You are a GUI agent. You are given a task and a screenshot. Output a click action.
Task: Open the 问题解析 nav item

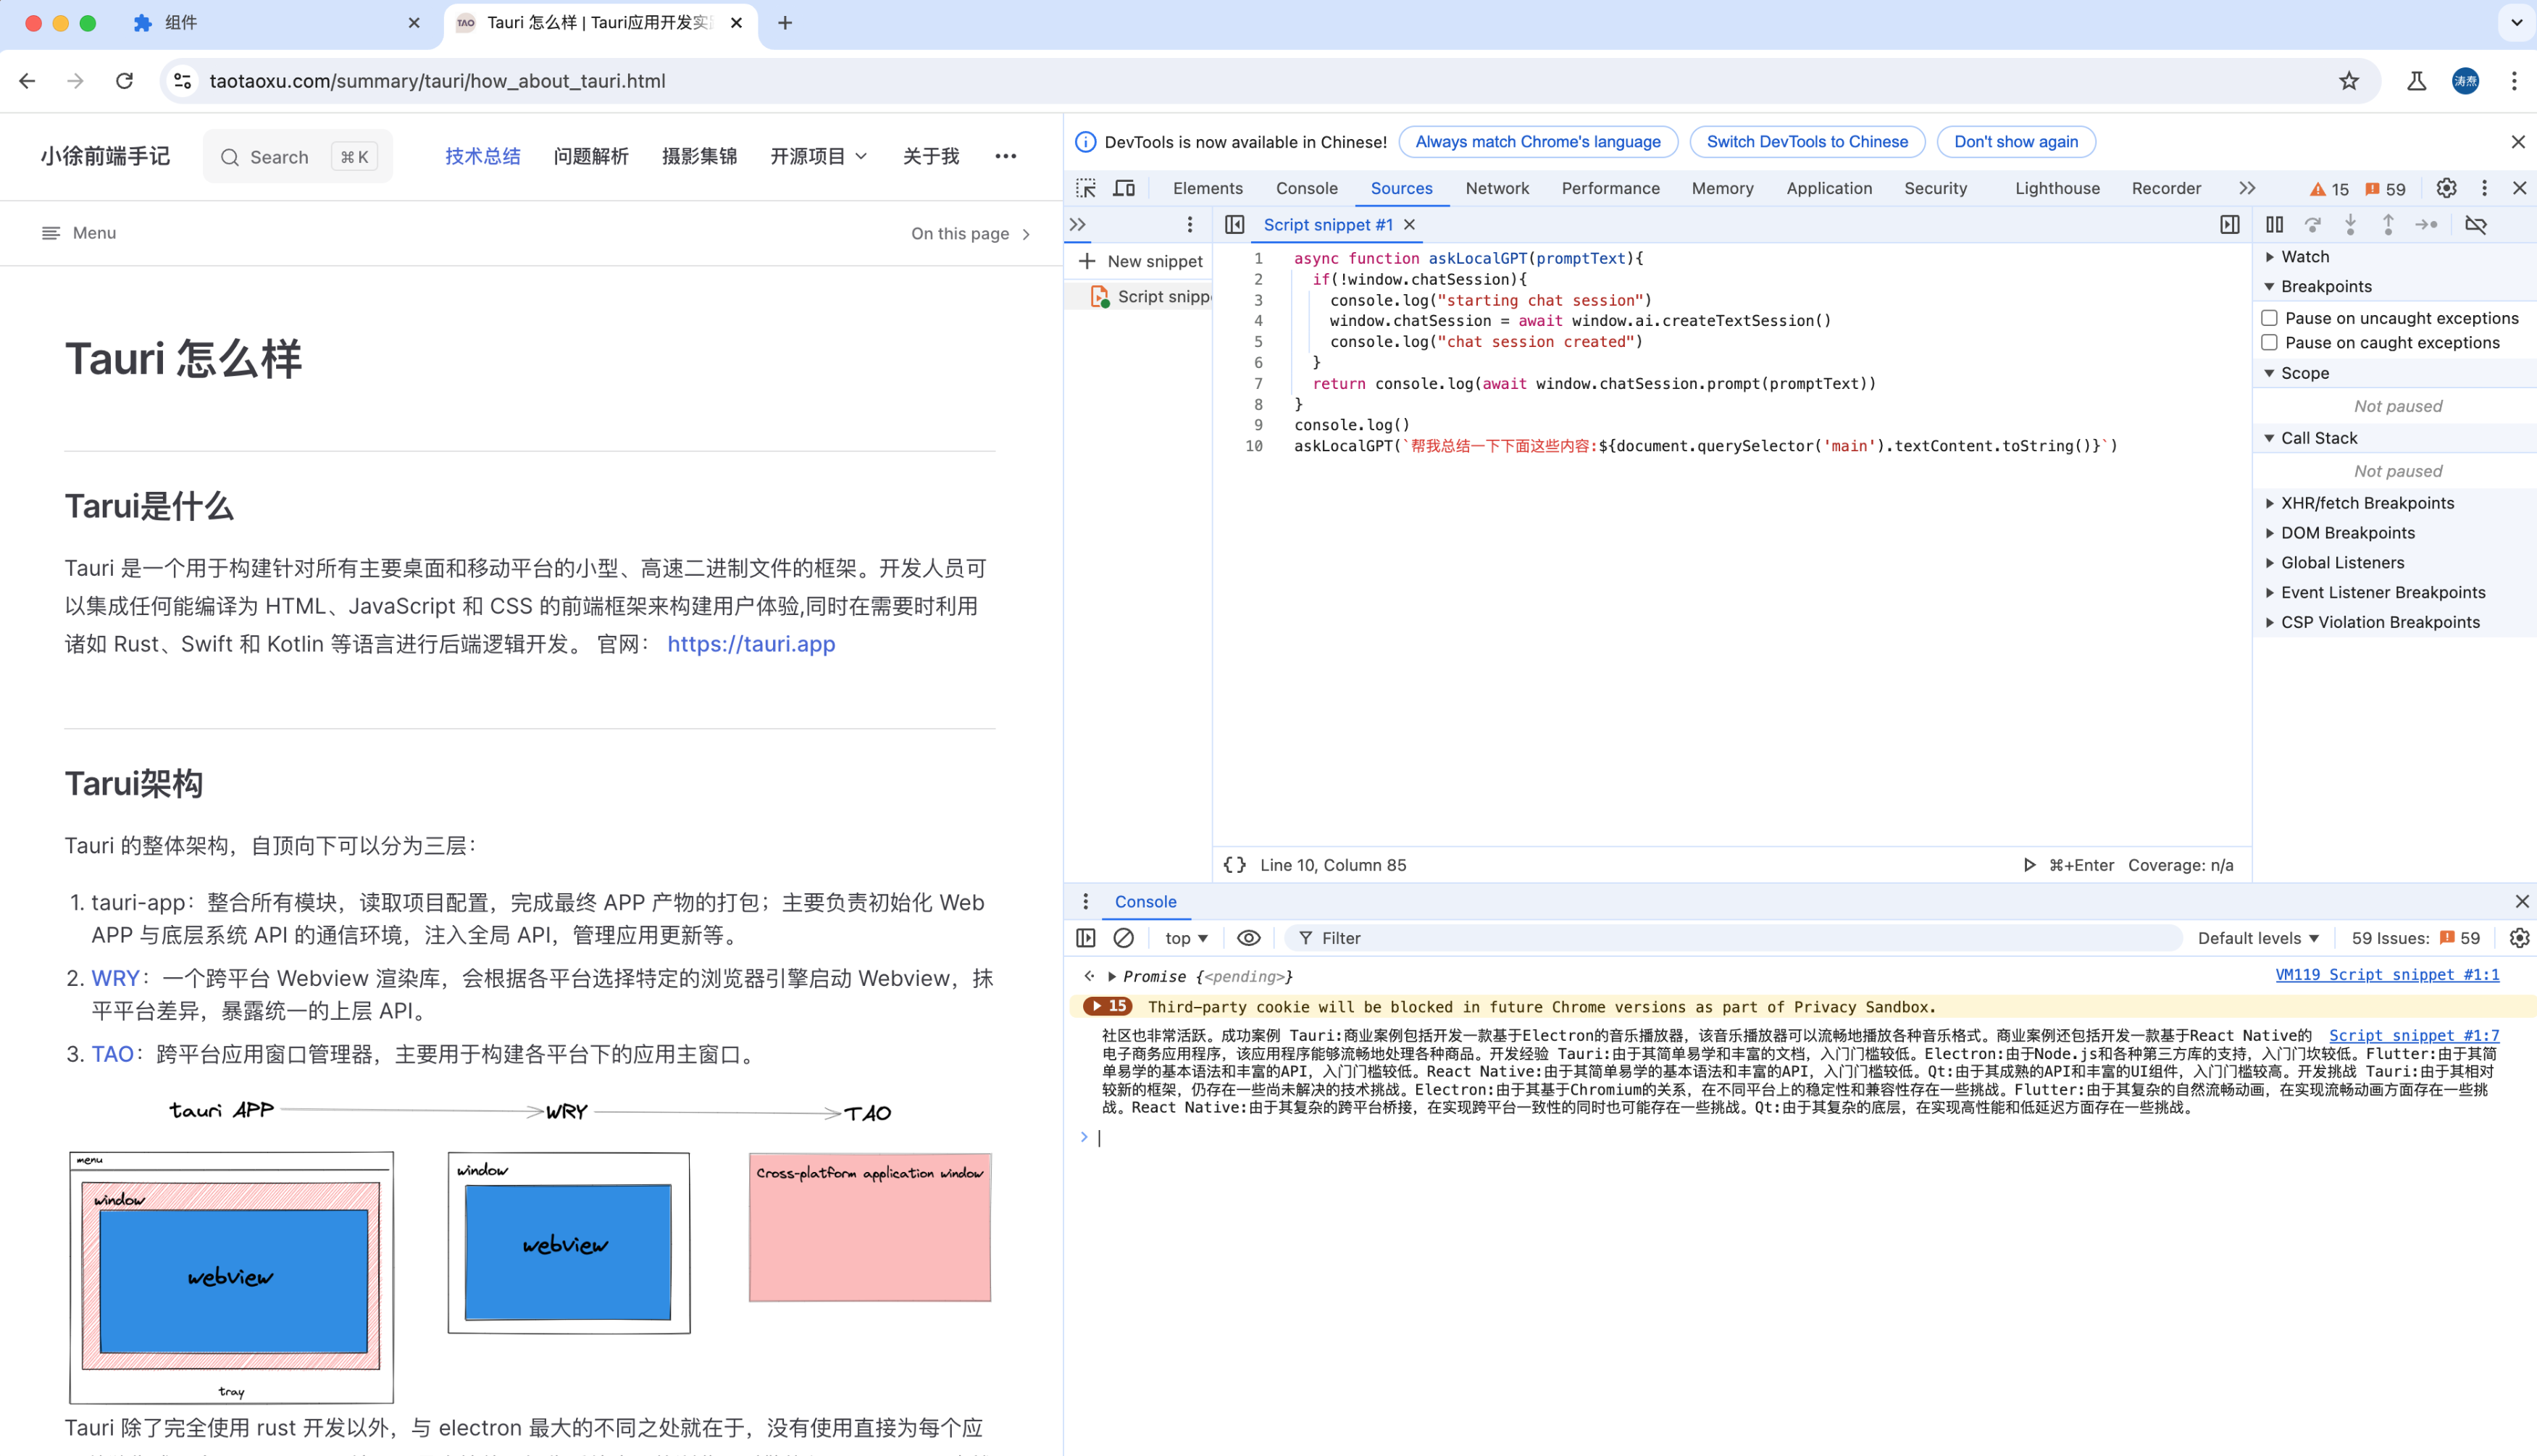point(591,156)
